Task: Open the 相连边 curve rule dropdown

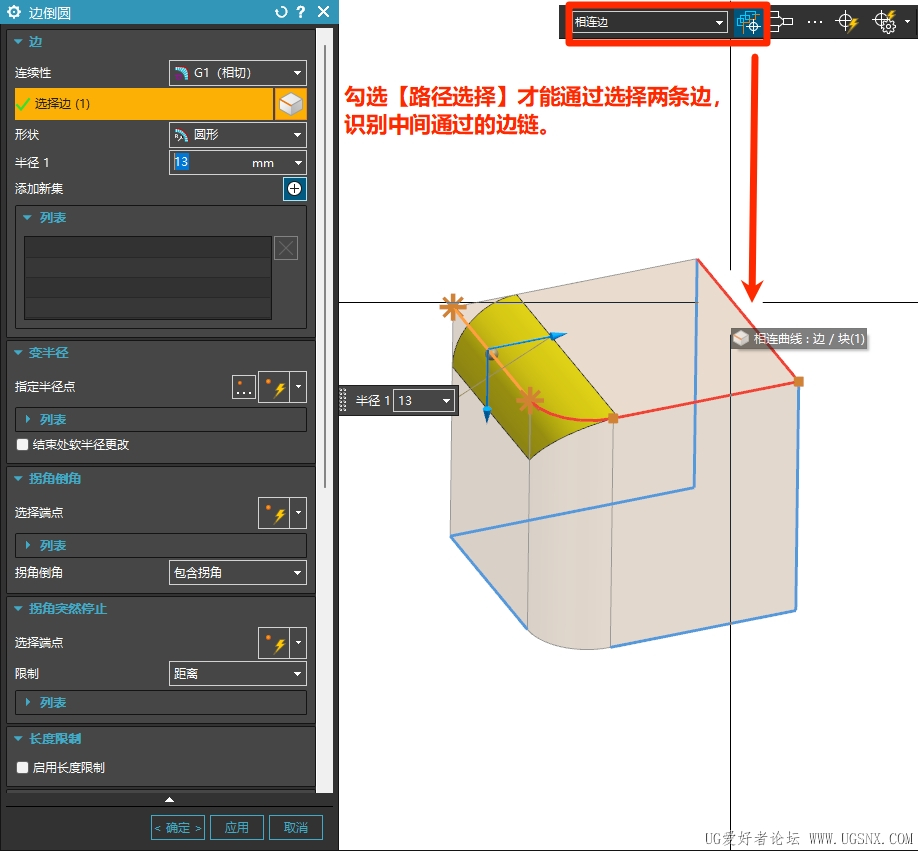Action: [649, 22]
